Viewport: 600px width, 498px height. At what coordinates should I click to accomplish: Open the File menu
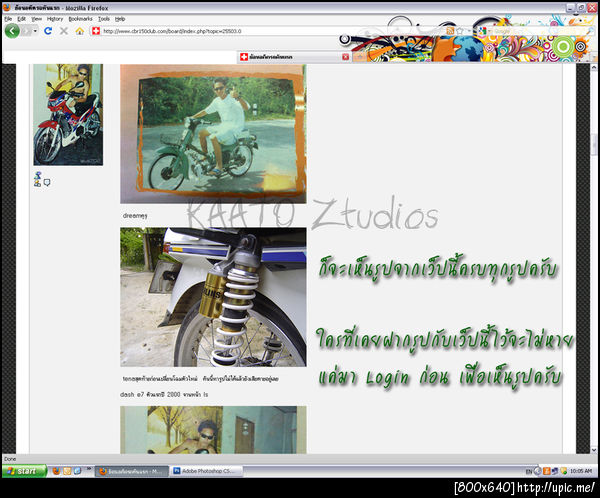[x=8, y=19]
